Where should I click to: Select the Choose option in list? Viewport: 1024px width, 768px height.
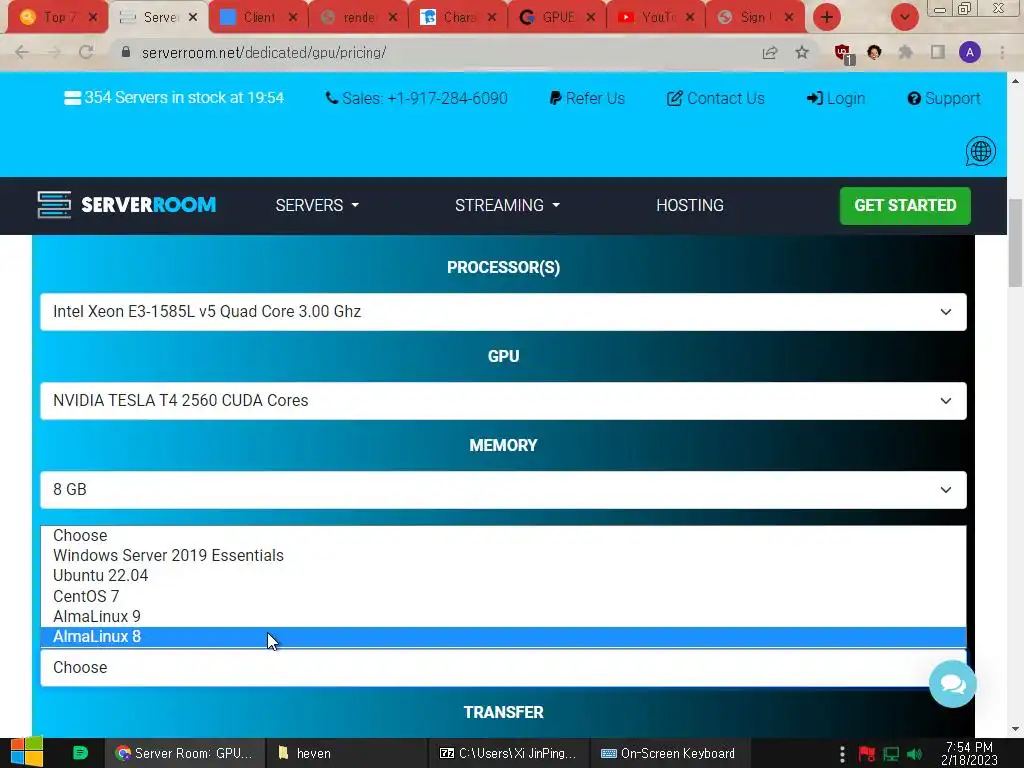(x=503, y=536)
